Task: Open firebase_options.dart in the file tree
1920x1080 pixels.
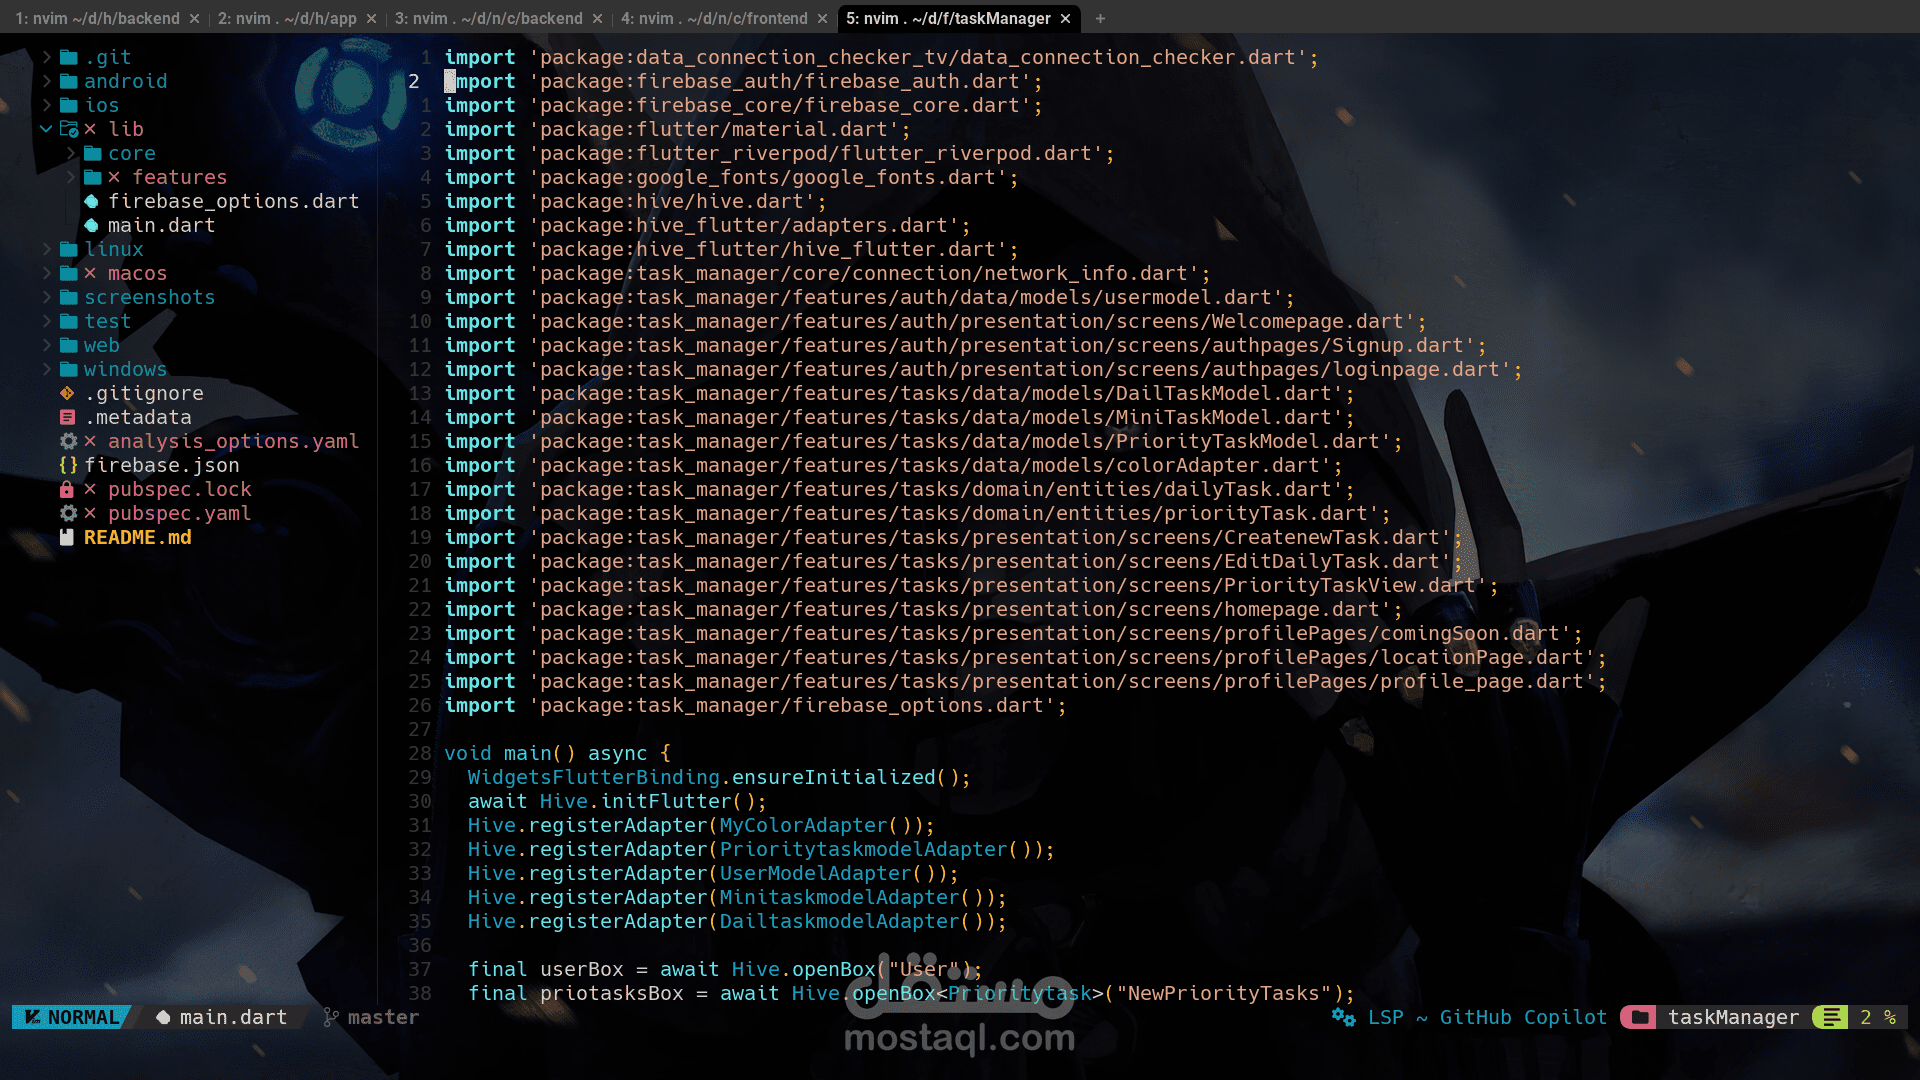Action: point(233,201)
